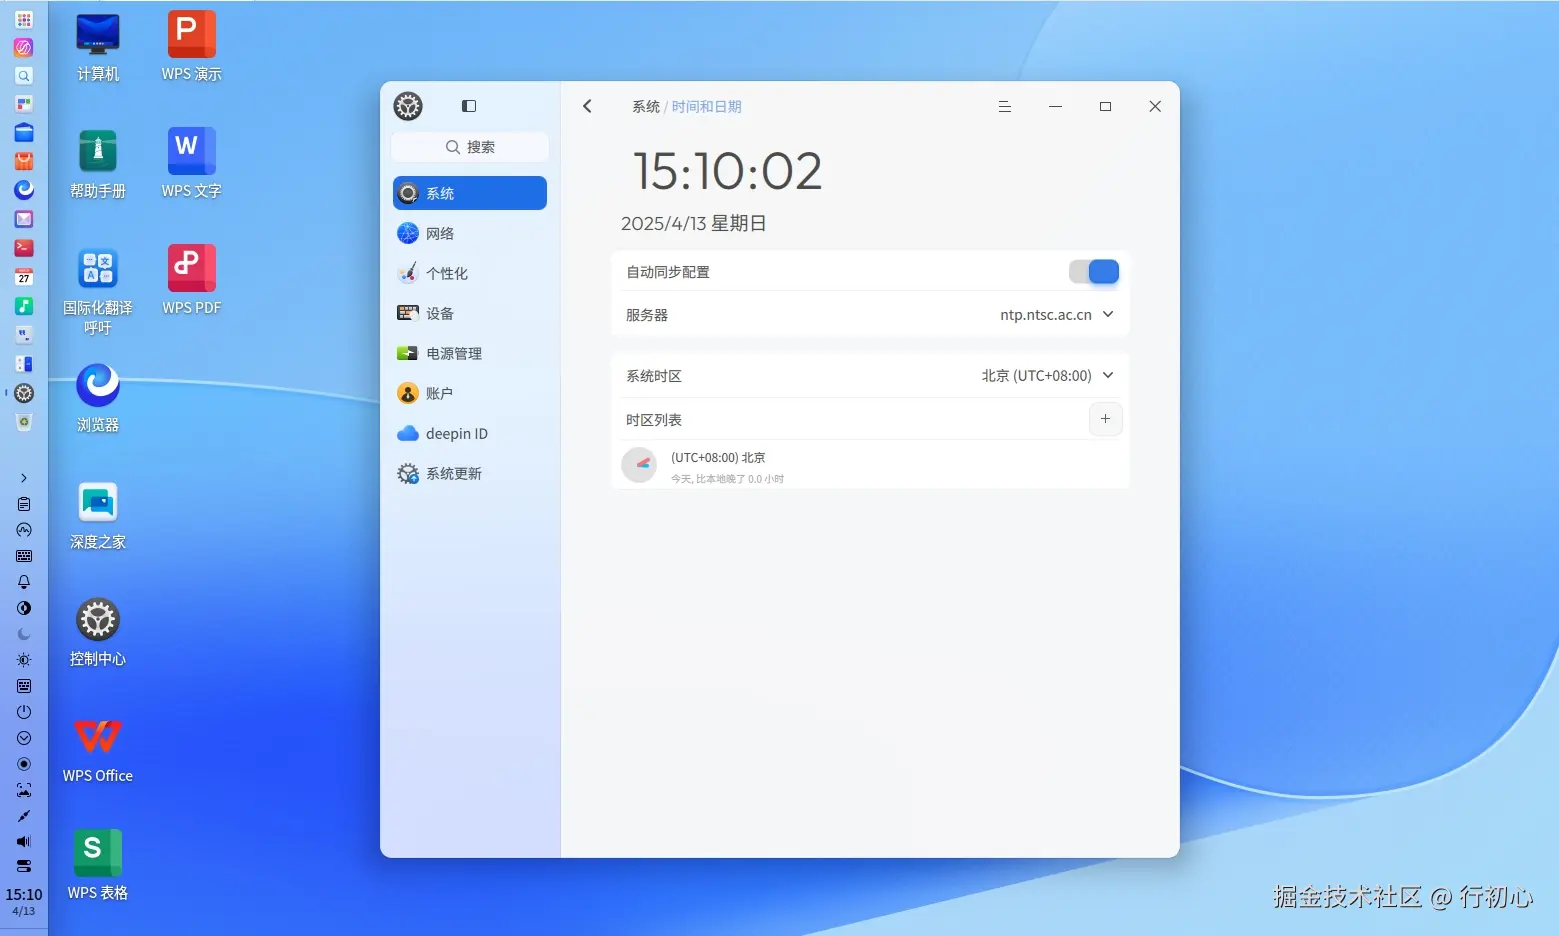
Task: Open the 服务器 ntp.ntsc.ac.cn dropdown
Action: click(x=1057, y=314)
